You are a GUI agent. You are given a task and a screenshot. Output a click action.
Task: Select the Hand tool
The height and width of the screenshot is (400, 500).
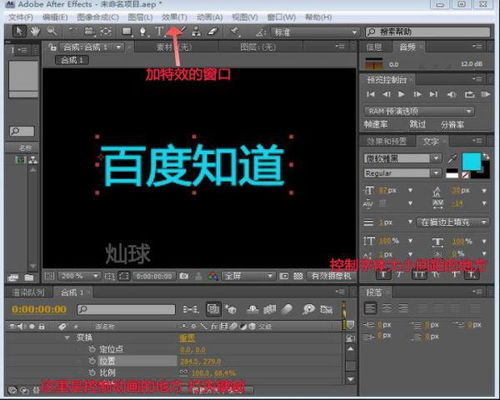(x=35, y=31)
